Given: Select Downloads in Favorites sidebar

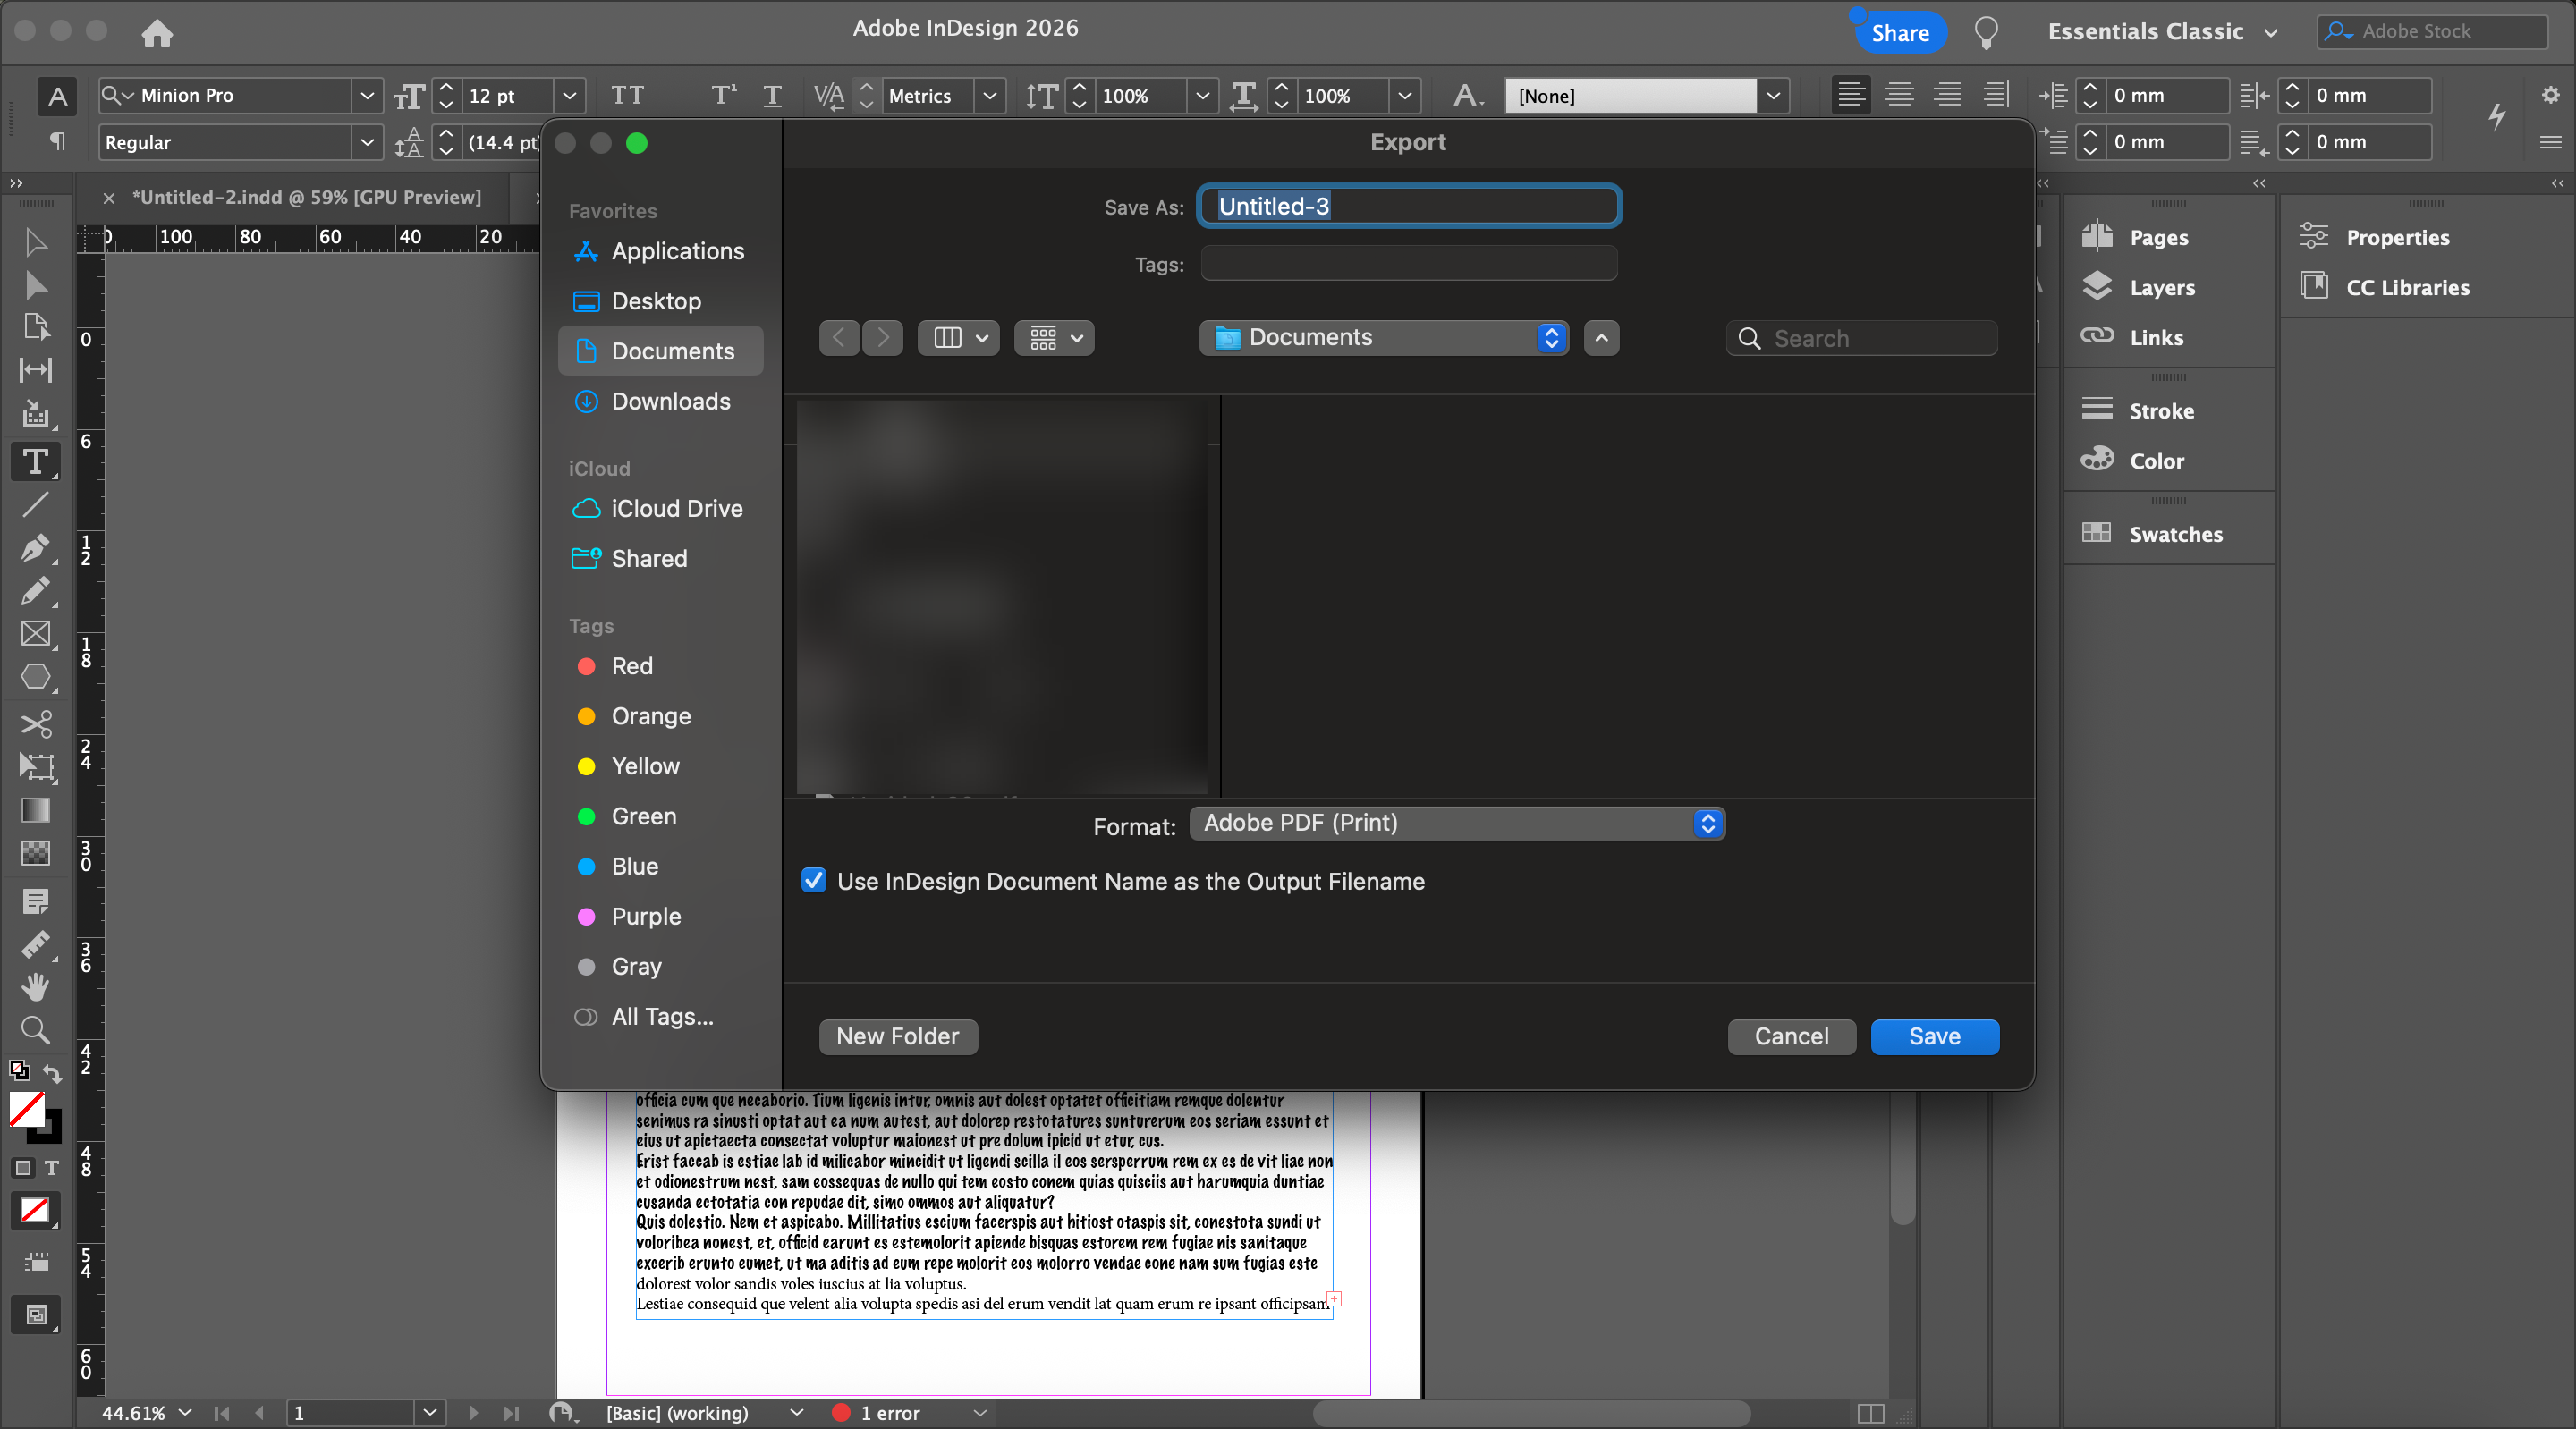Looking at the screenshot, I should pyautogui.click(x=670, y=401).
